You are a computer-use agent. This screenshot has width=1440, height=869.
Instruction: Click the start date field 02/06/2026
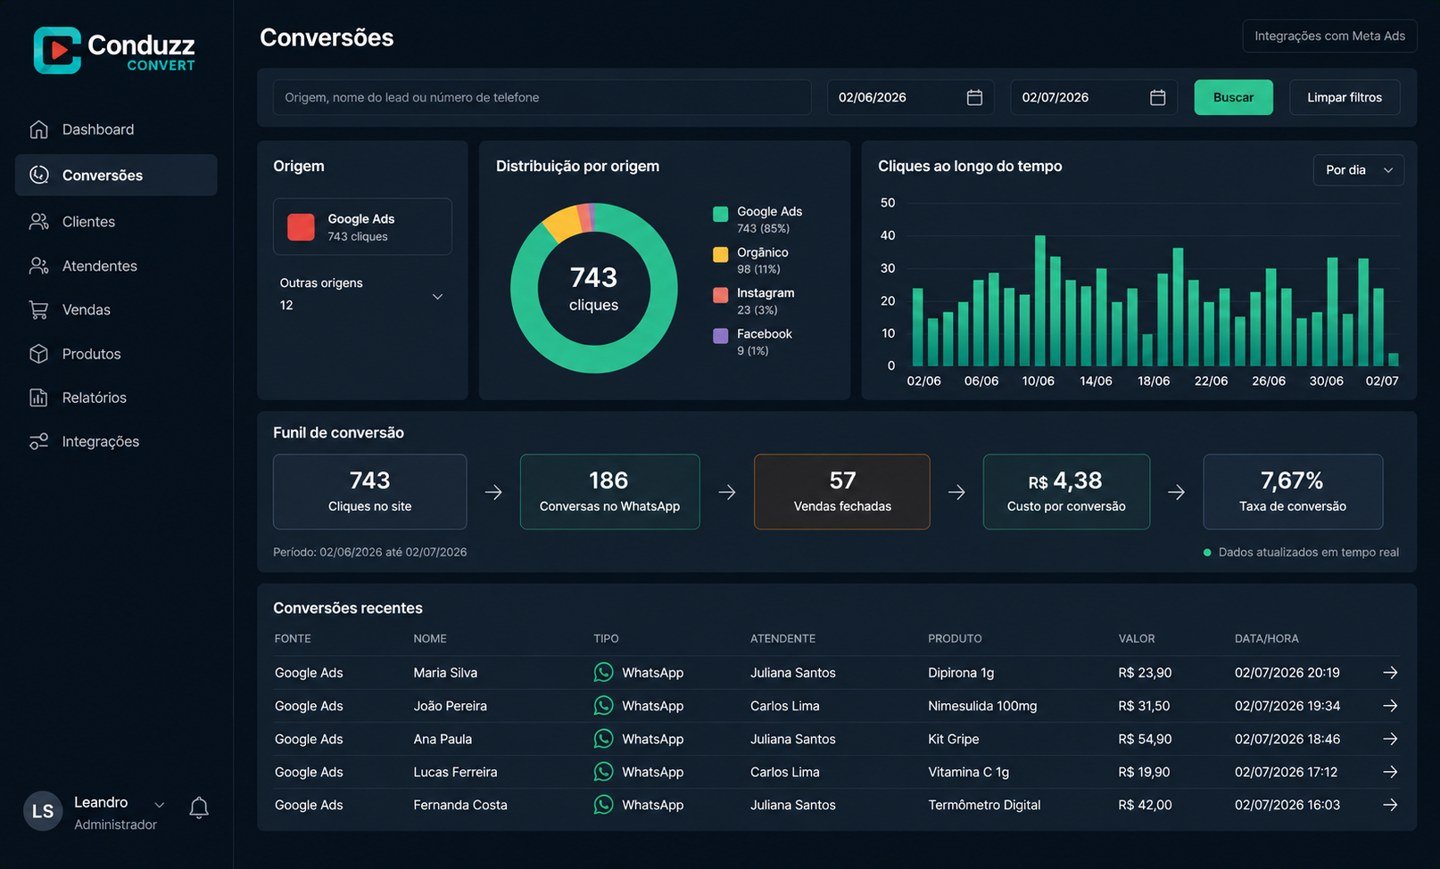910,97
